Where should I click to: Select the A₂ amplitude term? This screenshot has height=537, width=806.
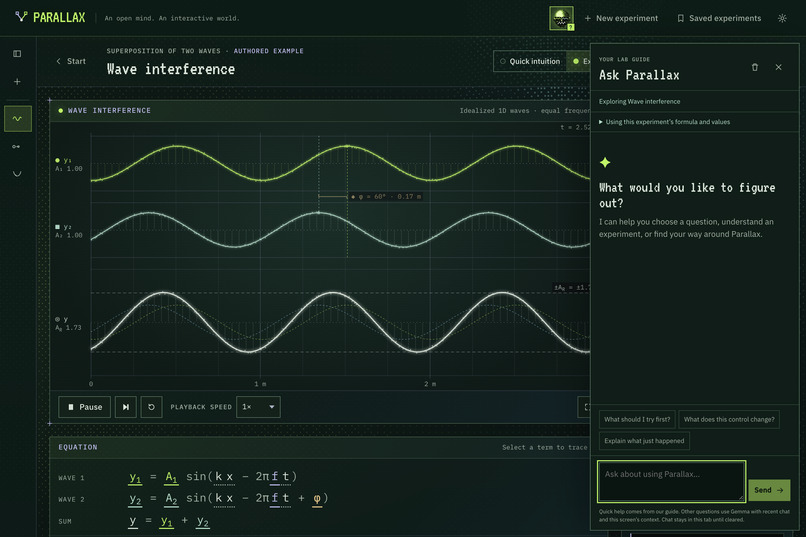pos(171,499)
